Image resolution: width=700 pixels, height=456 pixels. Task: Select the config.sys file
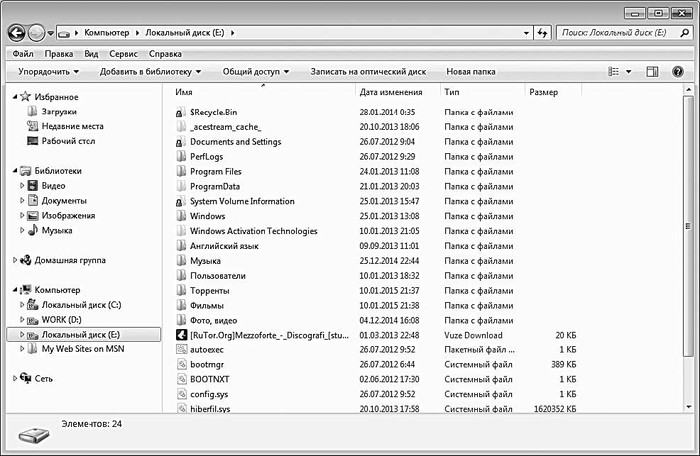click(x=209, y=394)
